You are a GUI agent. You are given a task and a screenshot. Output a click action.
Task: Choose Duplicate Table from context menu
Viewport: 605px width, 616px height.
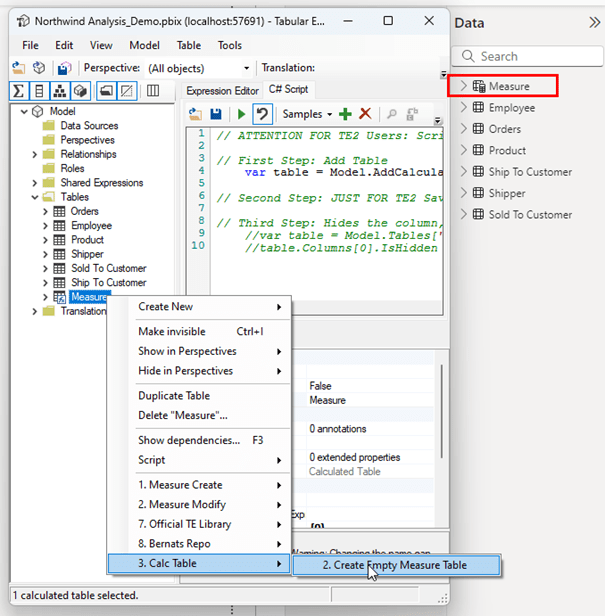point(173,396)
